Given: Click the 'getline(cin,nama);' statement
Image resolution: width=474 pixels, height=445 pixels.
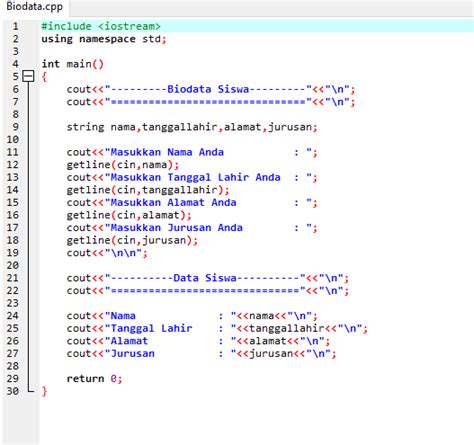Looking at the screenshot, I should tap(123, 165).
